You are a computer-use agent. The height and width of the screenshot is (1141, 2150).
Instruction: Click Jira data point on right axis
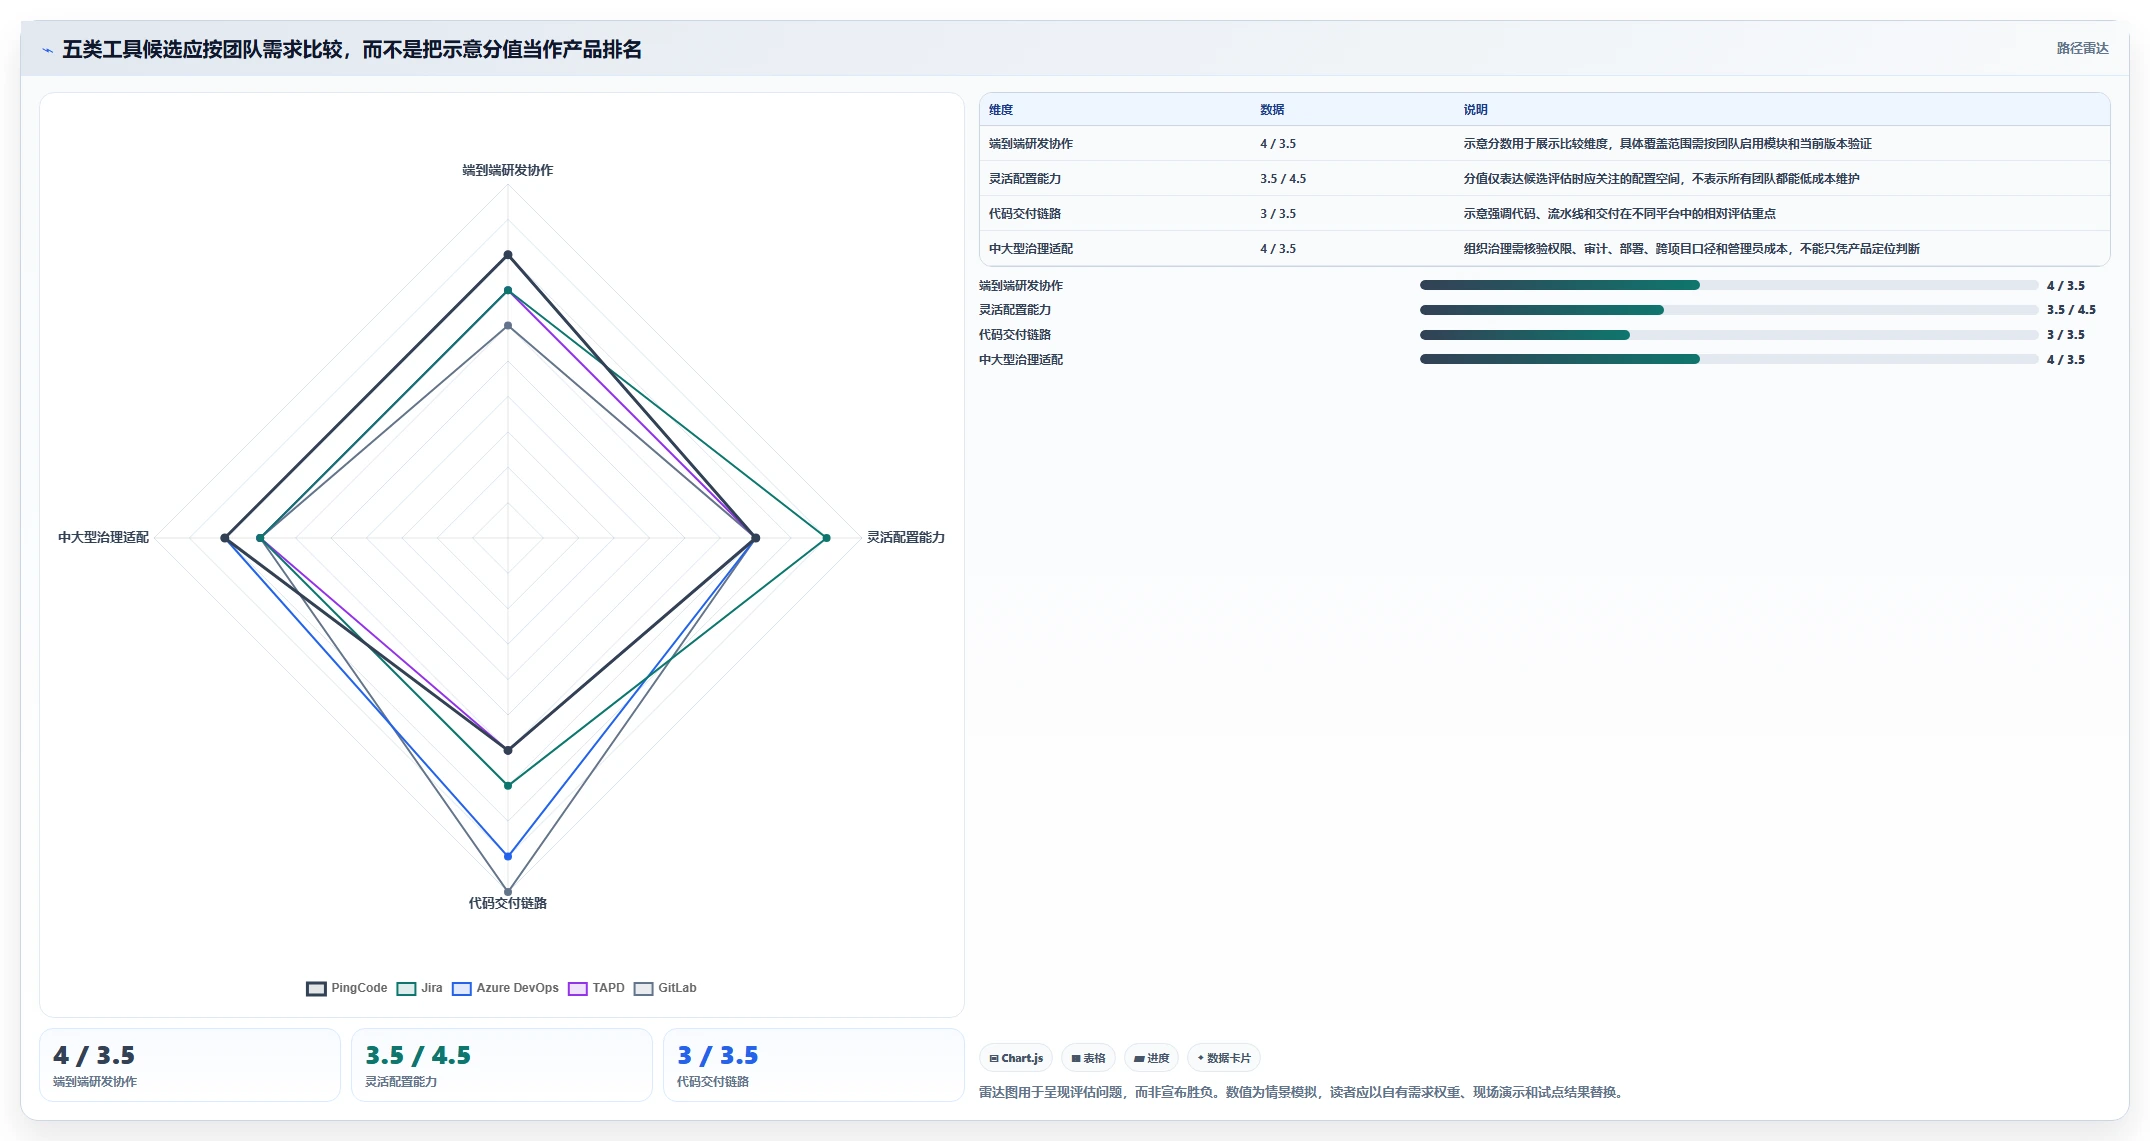coord(826,538)
